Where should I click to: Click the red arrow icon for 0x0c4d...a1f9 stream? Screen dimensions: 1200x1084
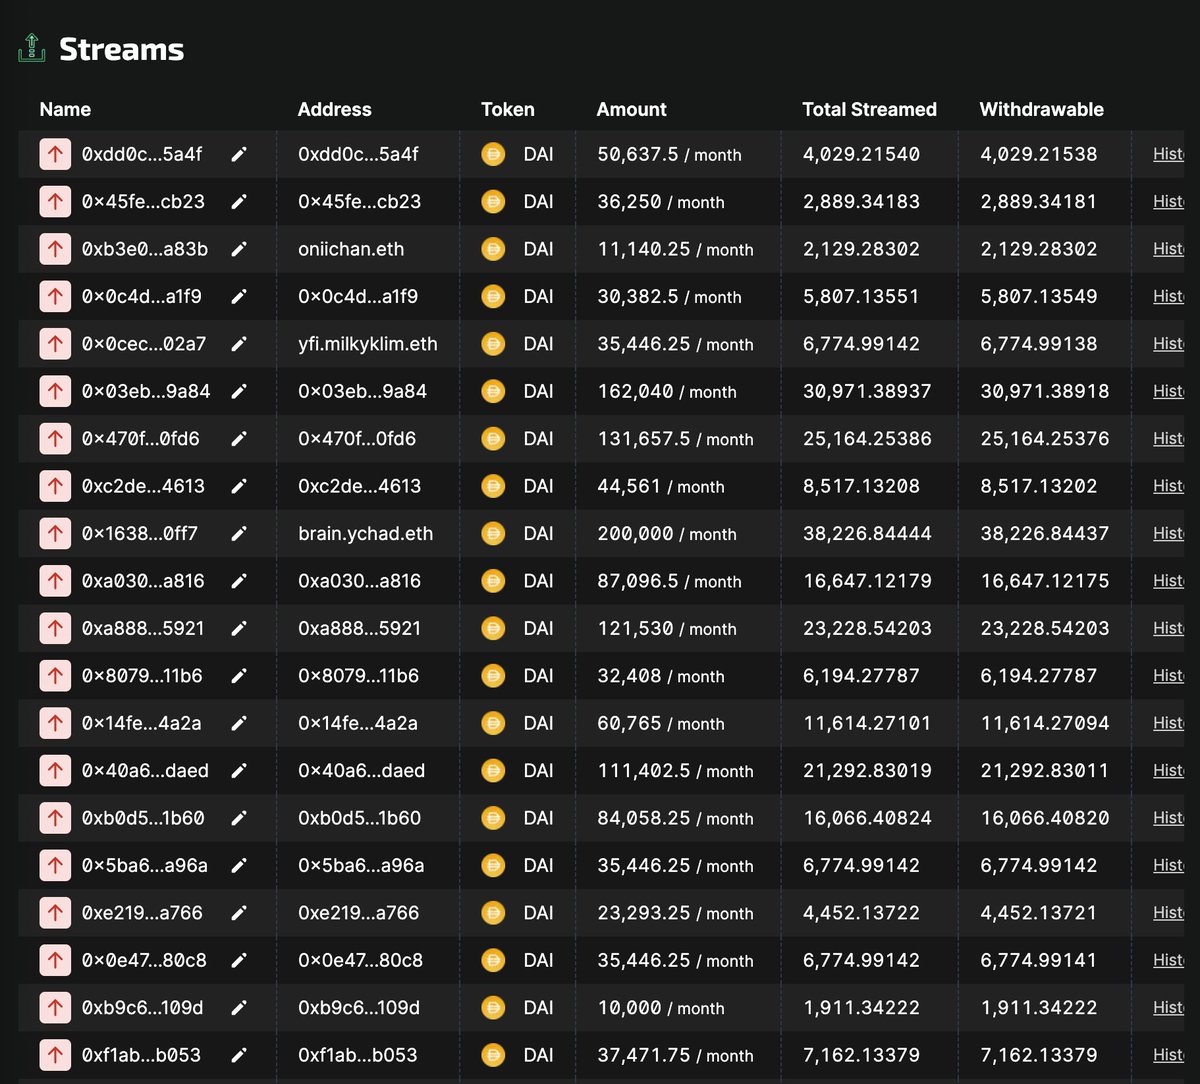(55, 296)
